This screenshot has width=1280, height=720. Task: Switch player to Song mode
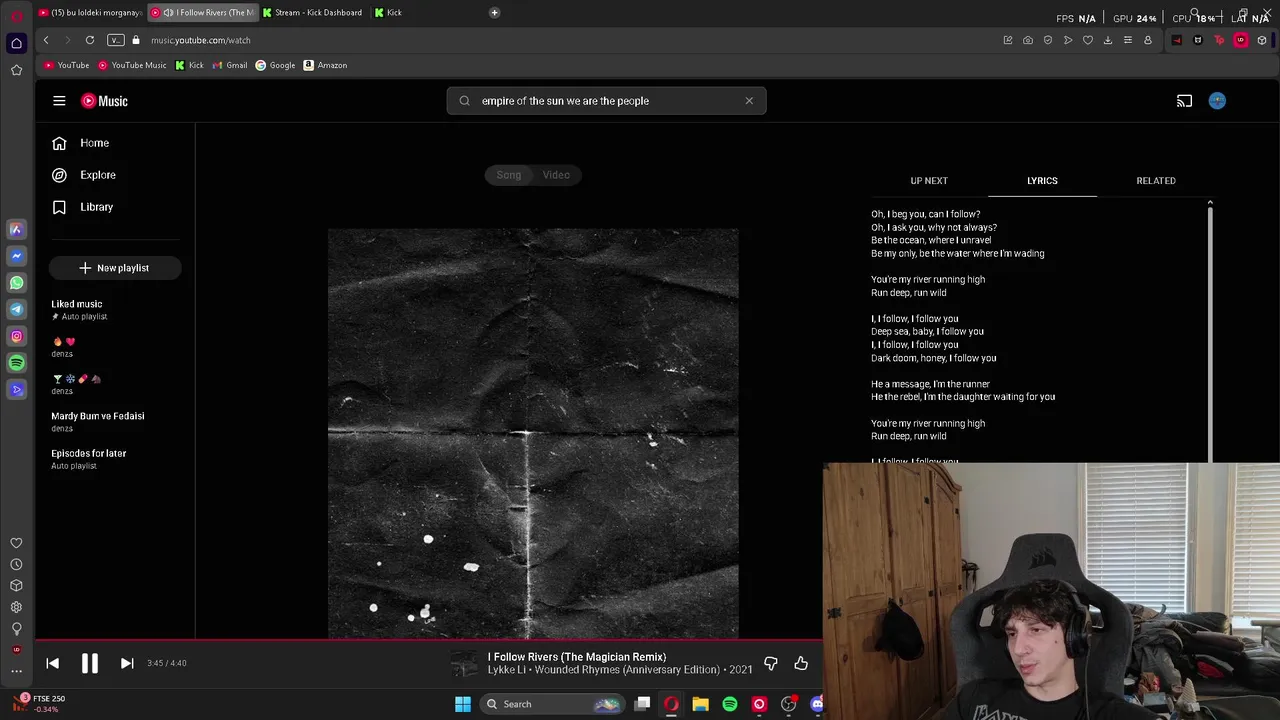(509, 175)
